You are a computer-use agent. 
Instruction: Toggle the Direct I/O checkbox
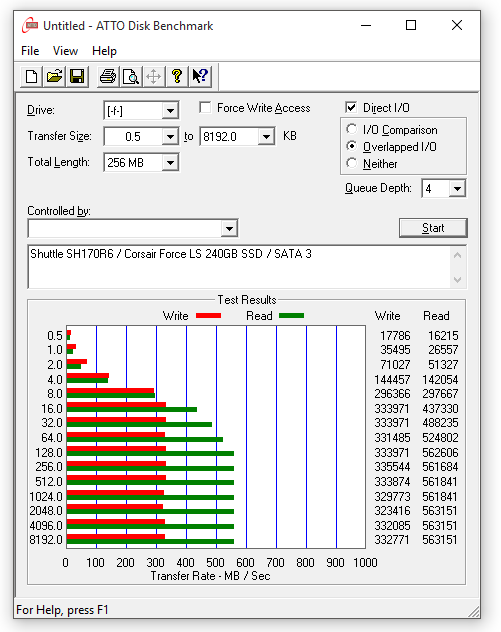point(351,108)
